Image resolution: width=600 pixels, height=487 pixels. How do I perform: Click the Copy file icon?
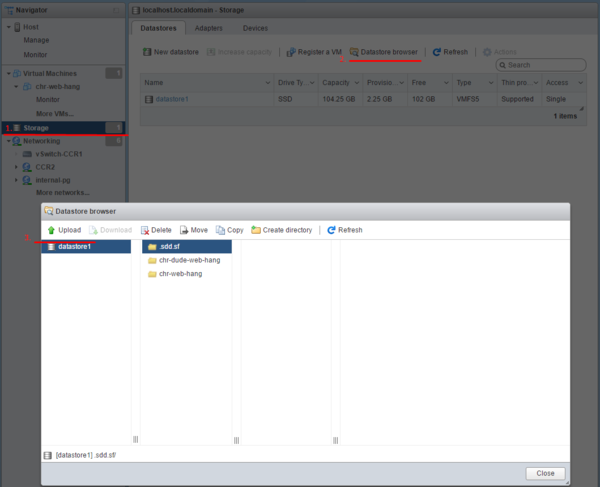click(x=220, y=230)
